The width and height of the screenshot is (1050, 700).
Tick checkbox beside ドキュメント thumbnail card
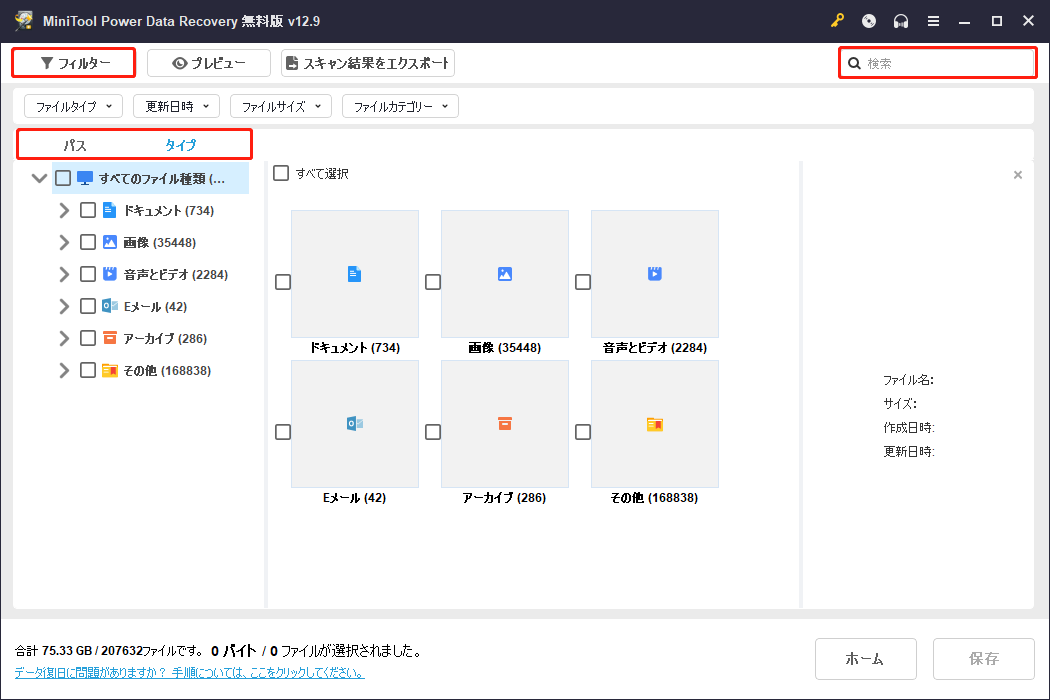click(283, 282)
